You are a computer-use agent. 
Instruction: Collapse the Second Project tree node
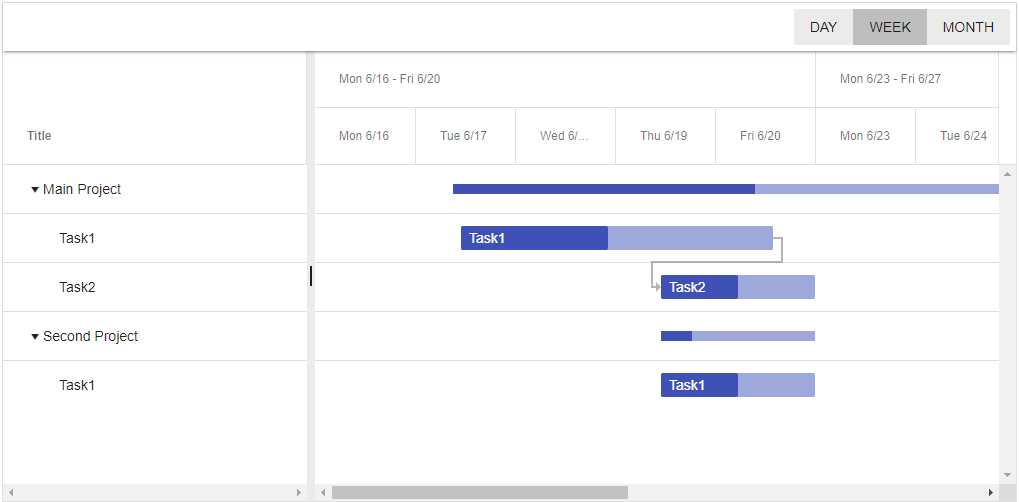[35, 337]
